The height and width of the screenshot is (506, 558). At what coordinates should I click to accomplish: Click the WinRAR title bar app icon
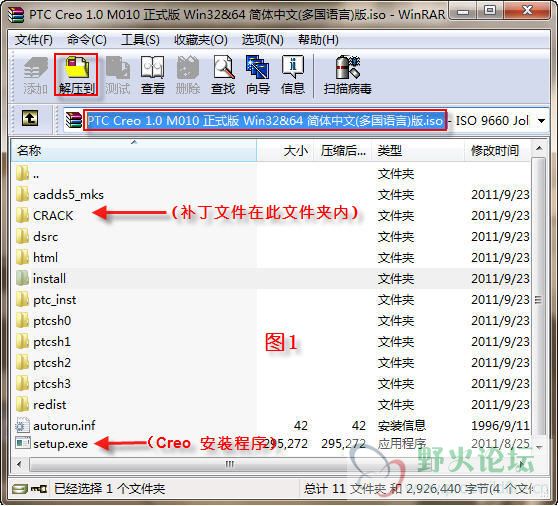(16, 15)
